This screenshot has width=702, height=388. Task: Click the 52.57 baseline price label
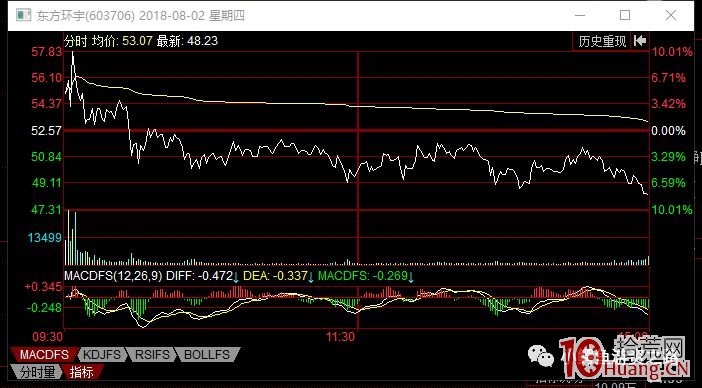coord(46,131)
